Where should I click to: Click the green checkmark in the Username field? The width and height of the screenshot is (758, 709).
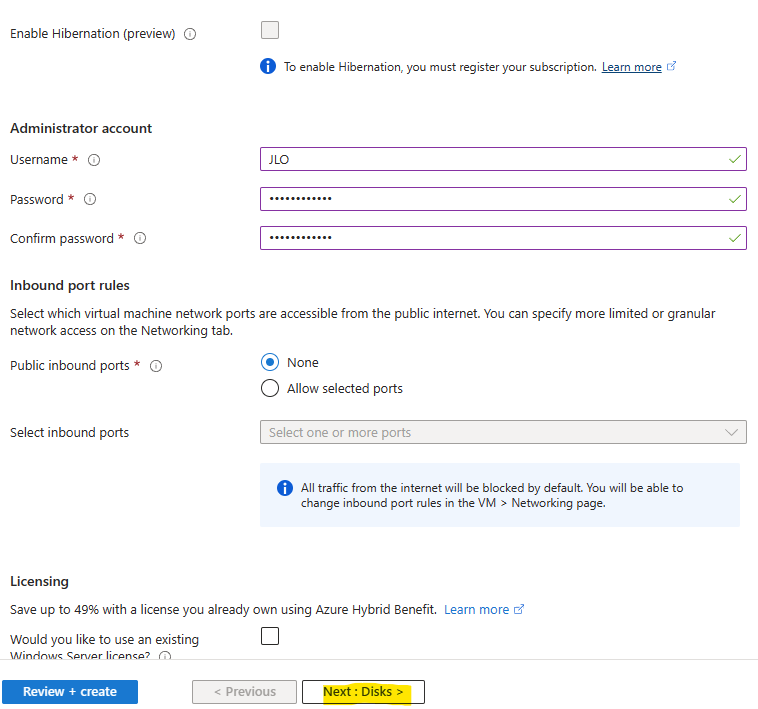pos(735,159)
